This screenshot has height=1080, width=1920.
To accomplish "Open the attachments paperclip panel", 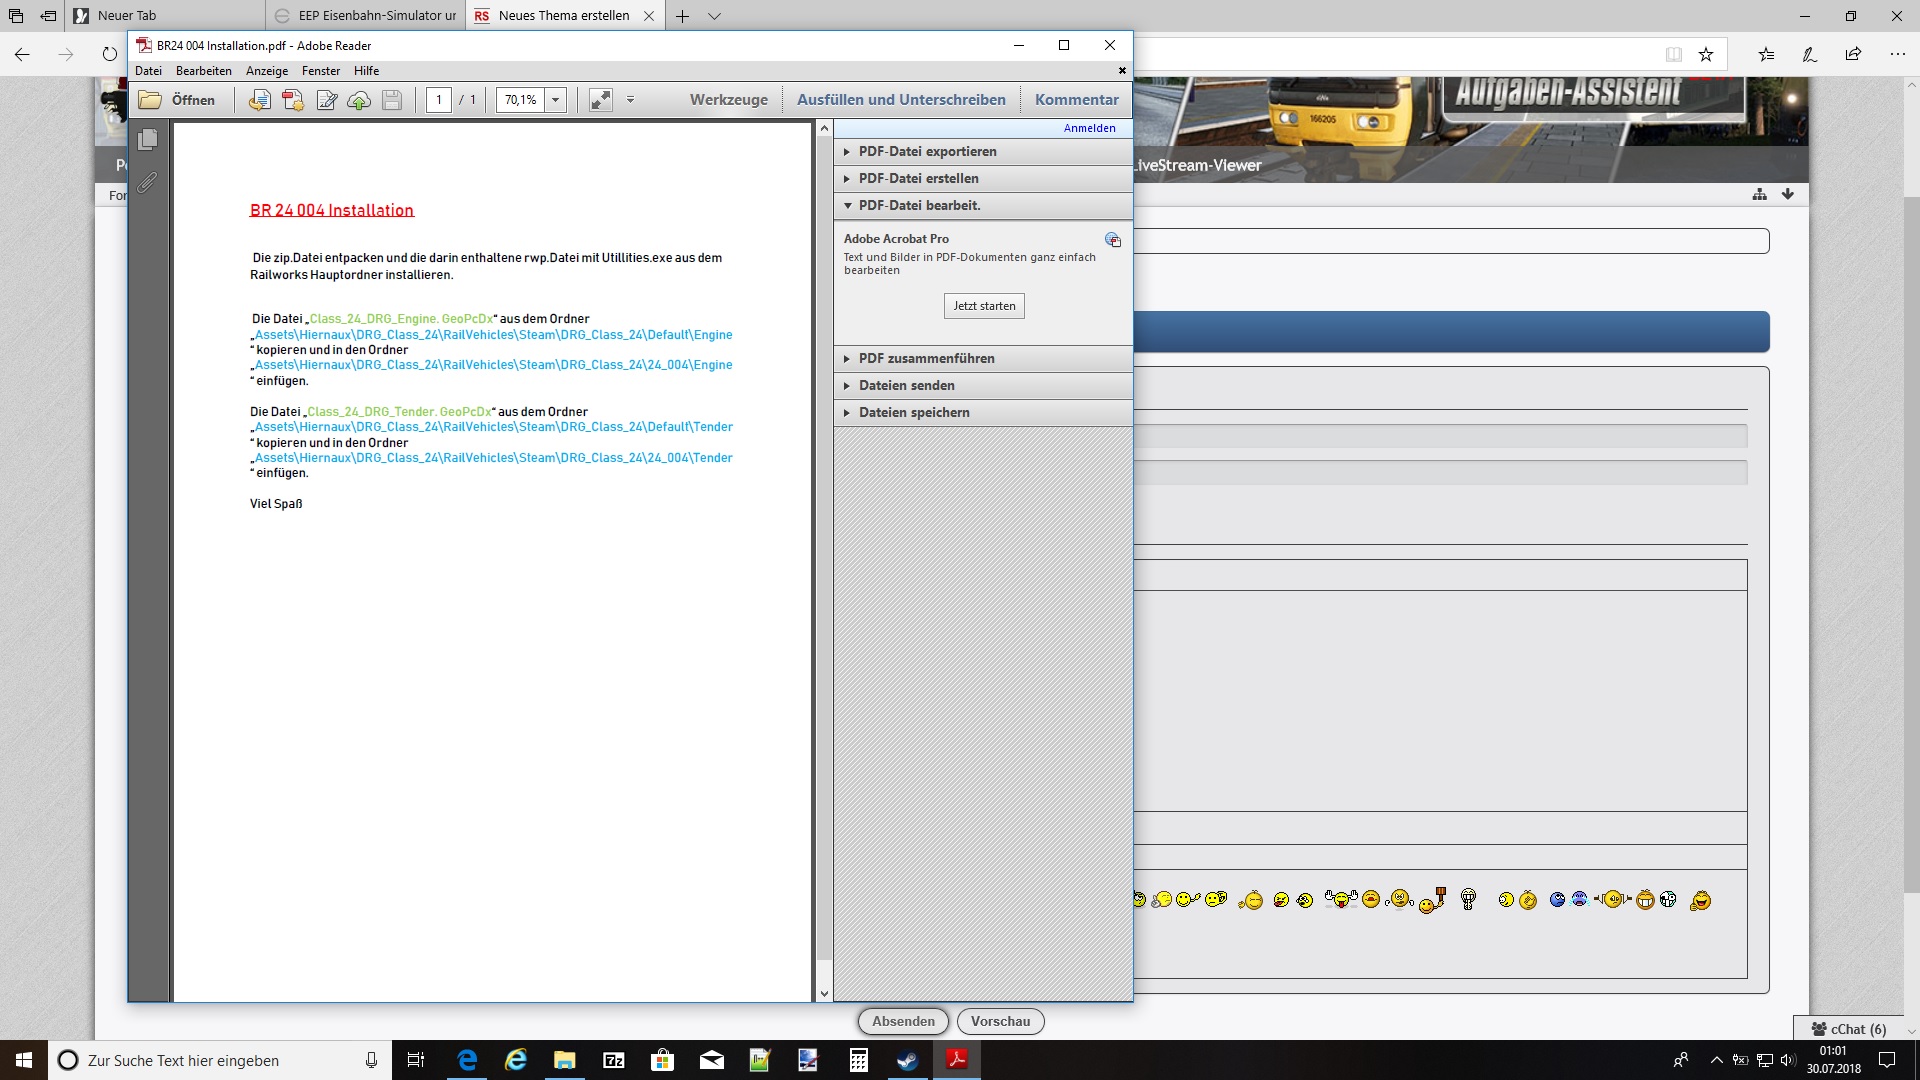I will click(148, 183).
